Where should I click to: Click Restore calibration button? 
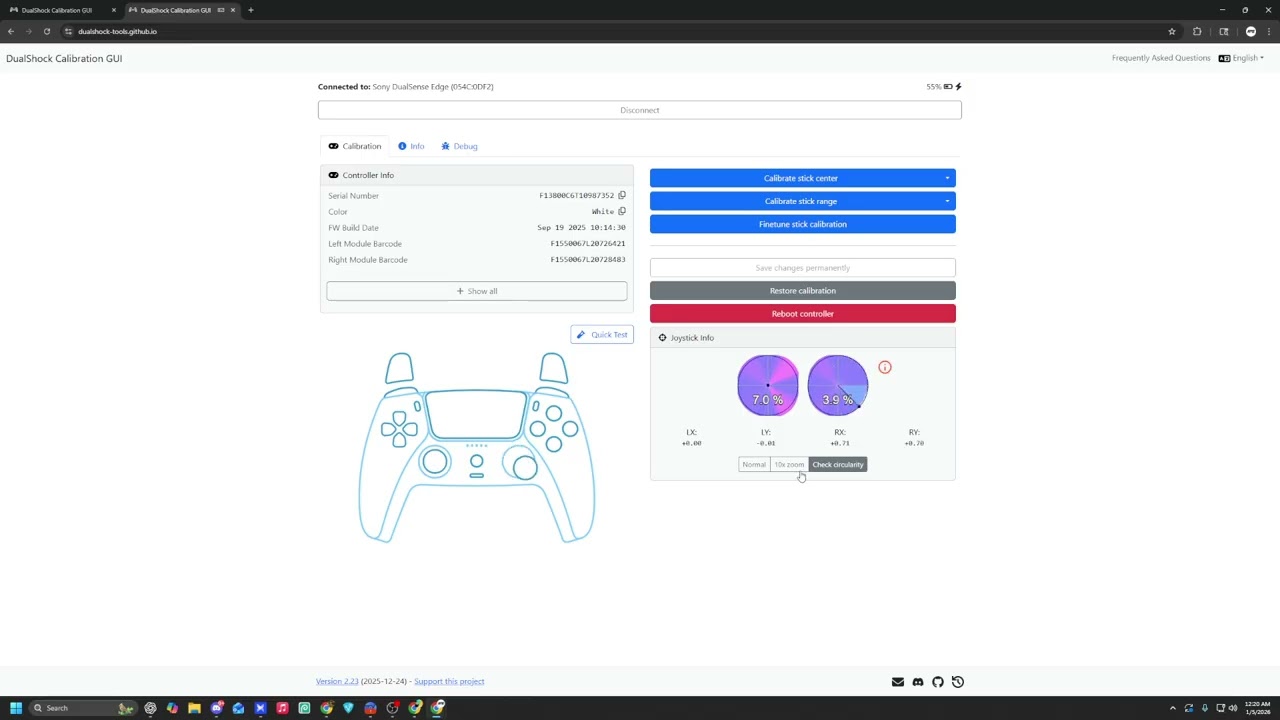coord(803,291)
